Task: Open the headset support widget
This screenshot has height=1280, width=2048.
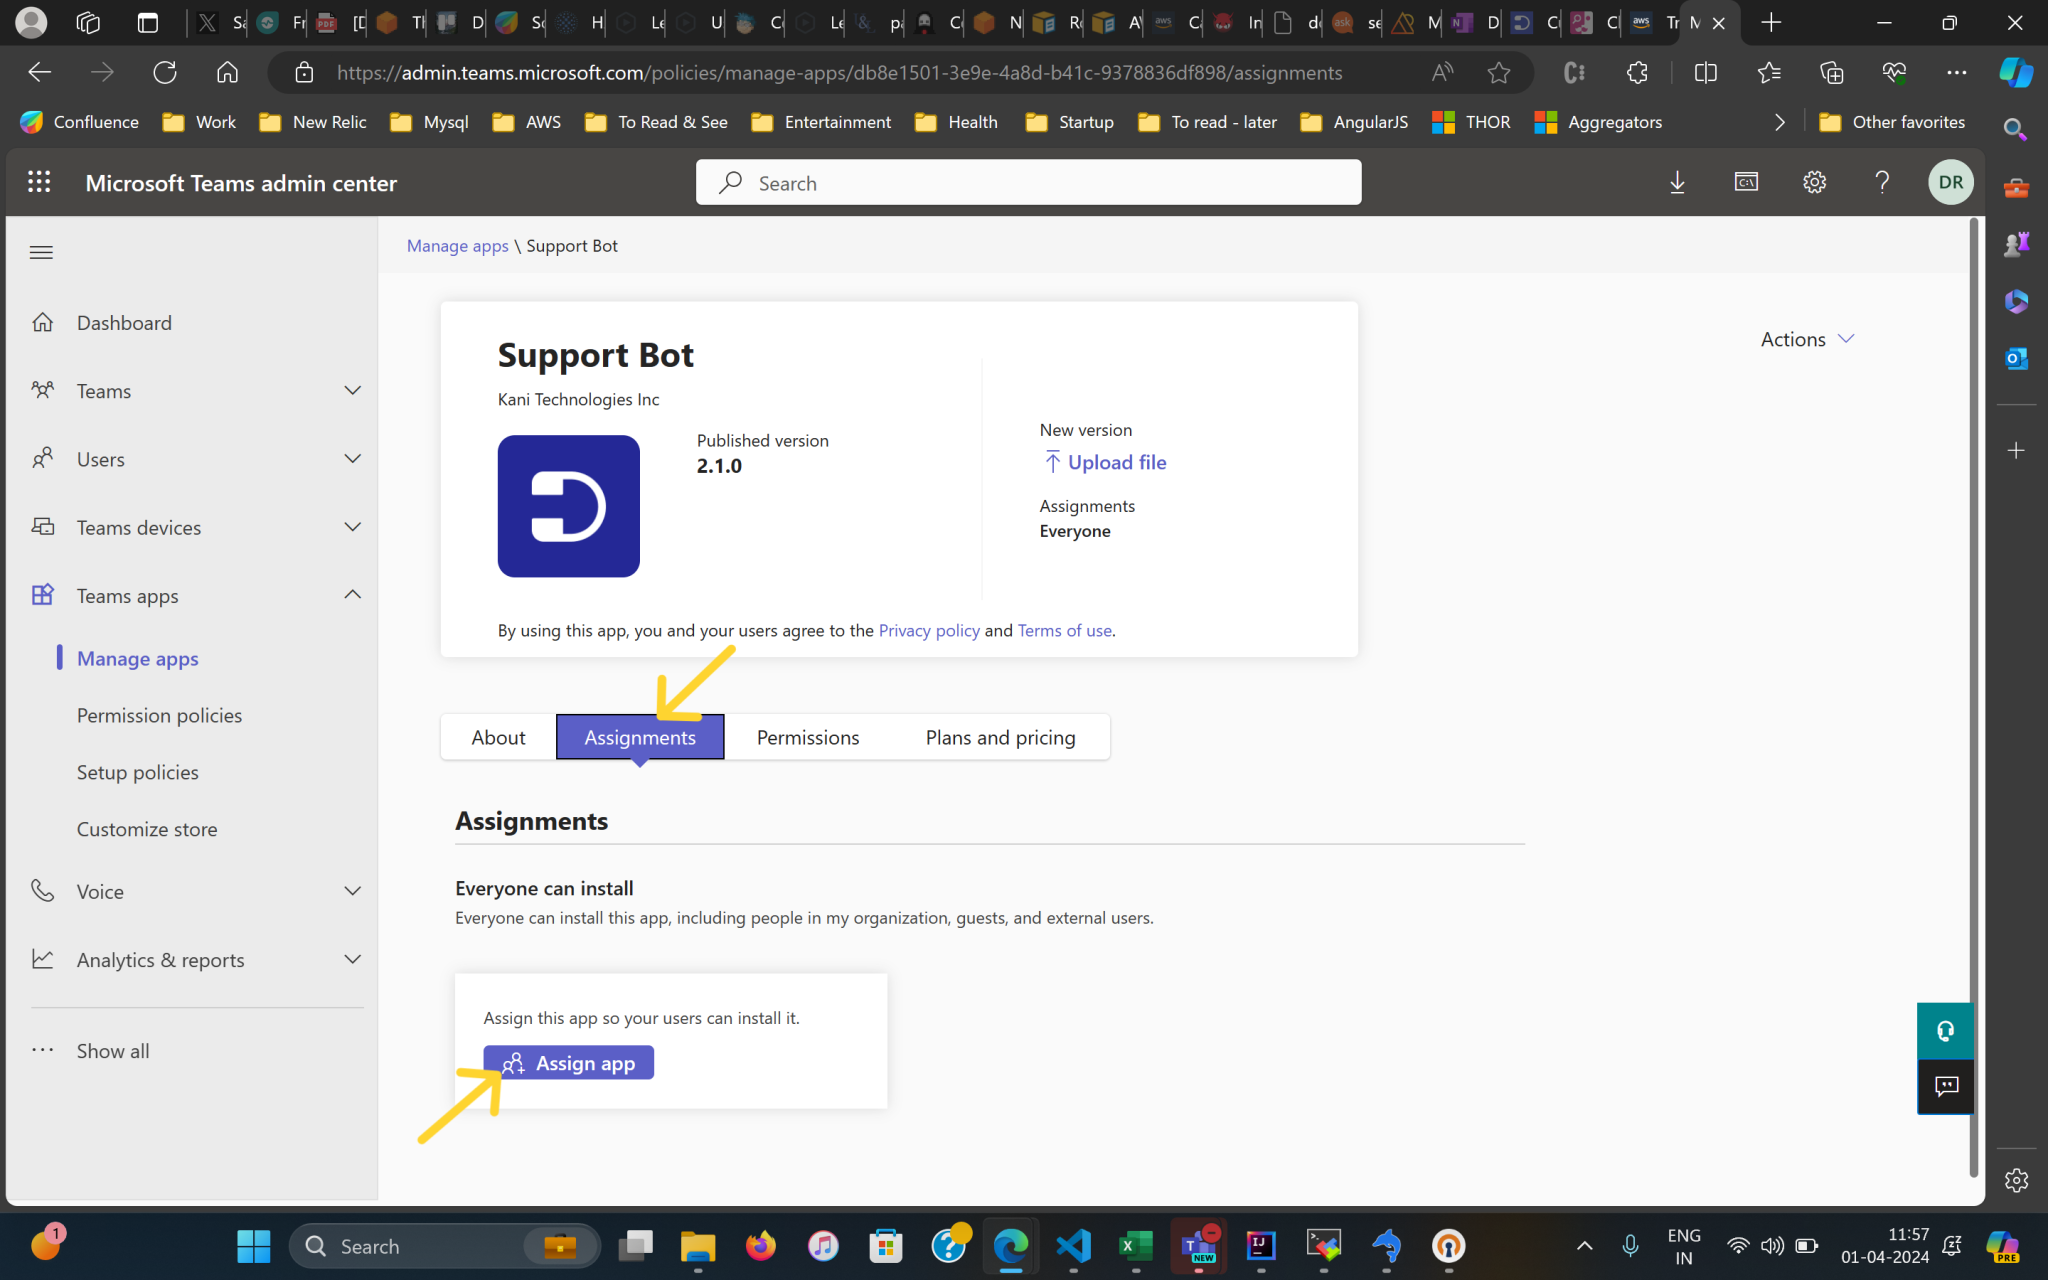Action: pos(1945,1030)
